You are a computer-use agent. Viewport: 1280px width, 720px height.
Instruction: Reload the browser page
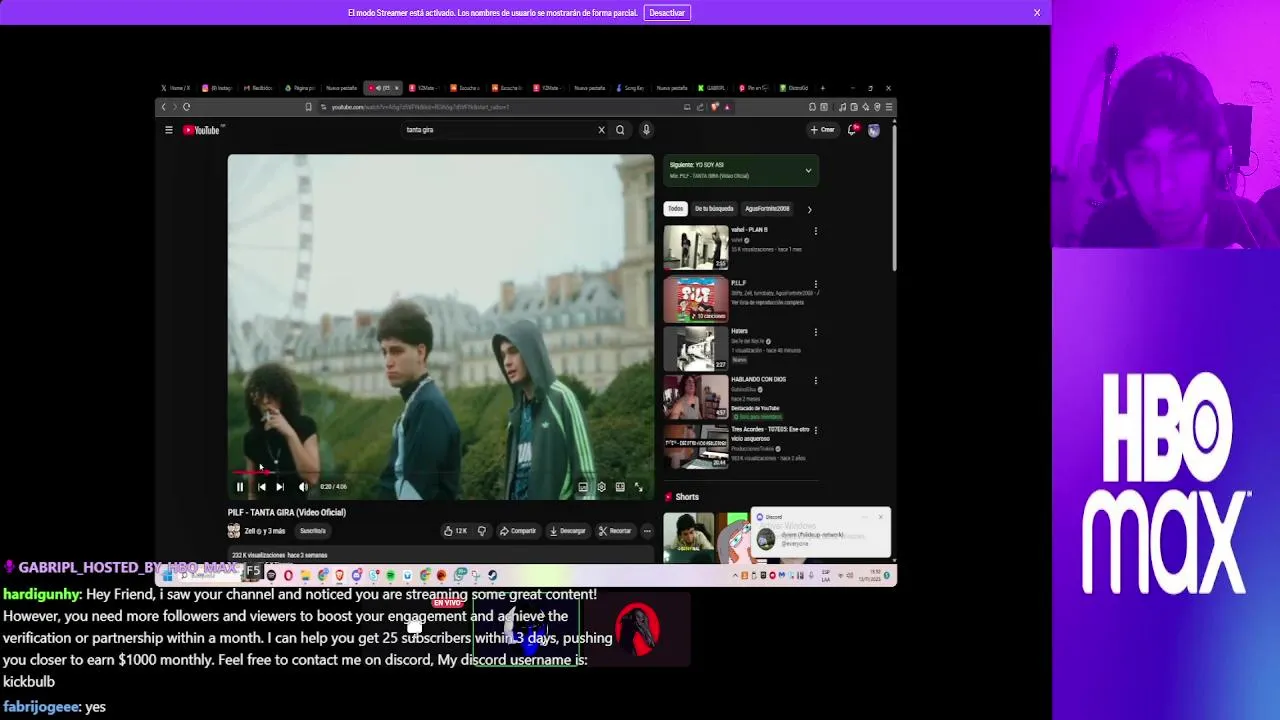click(186, 107)
